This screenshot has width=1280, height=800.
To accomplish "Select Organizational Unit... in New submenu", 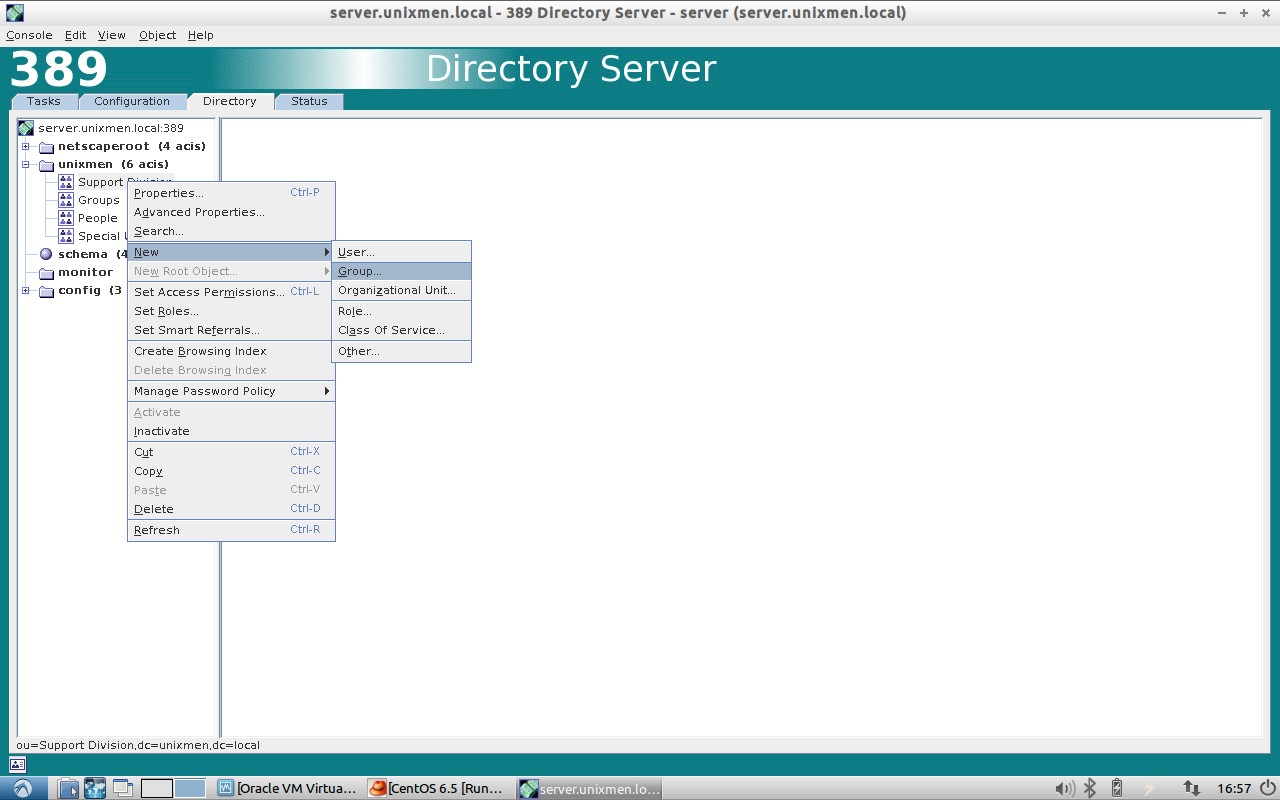I will 401,290.
